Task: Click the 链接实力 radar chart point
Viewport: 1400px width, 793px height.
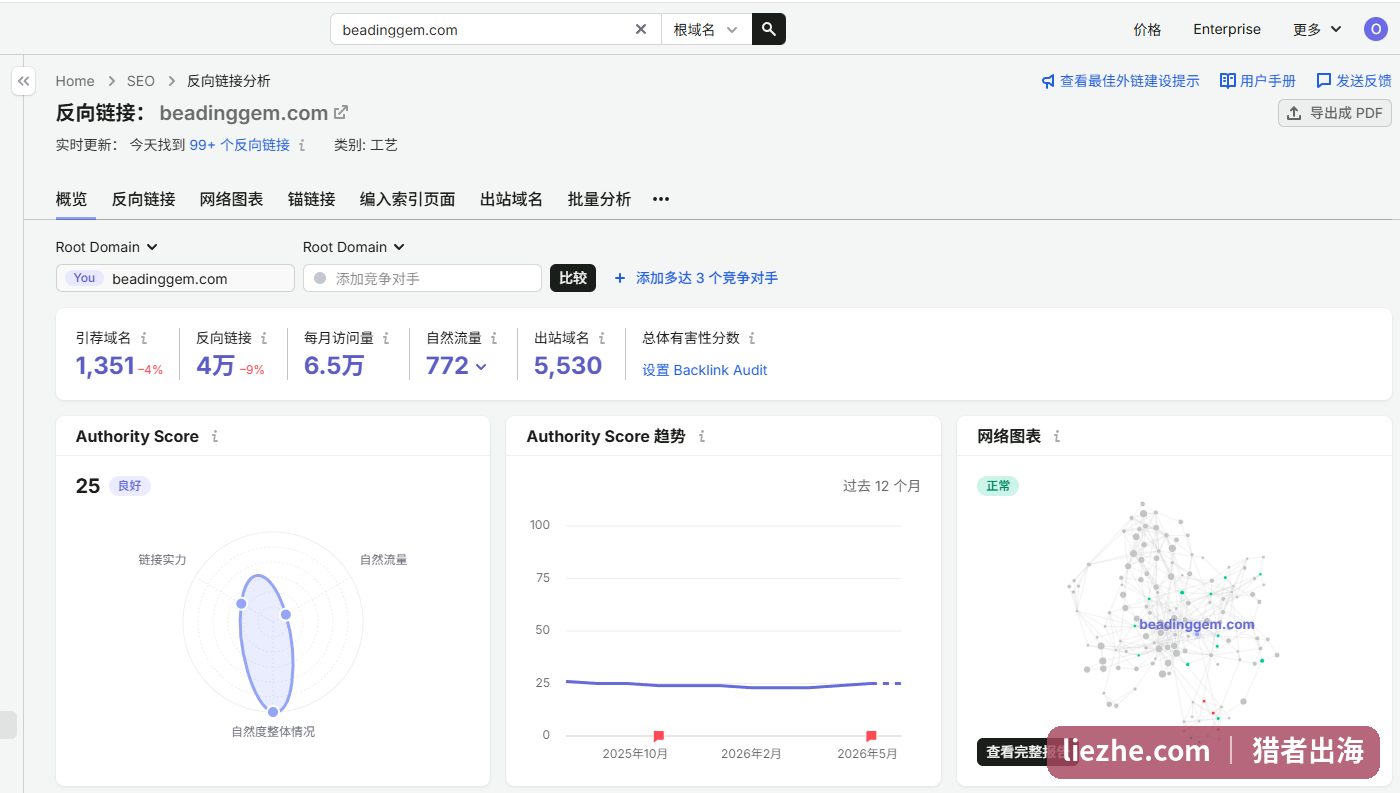Action: click(x=241, y=604)
